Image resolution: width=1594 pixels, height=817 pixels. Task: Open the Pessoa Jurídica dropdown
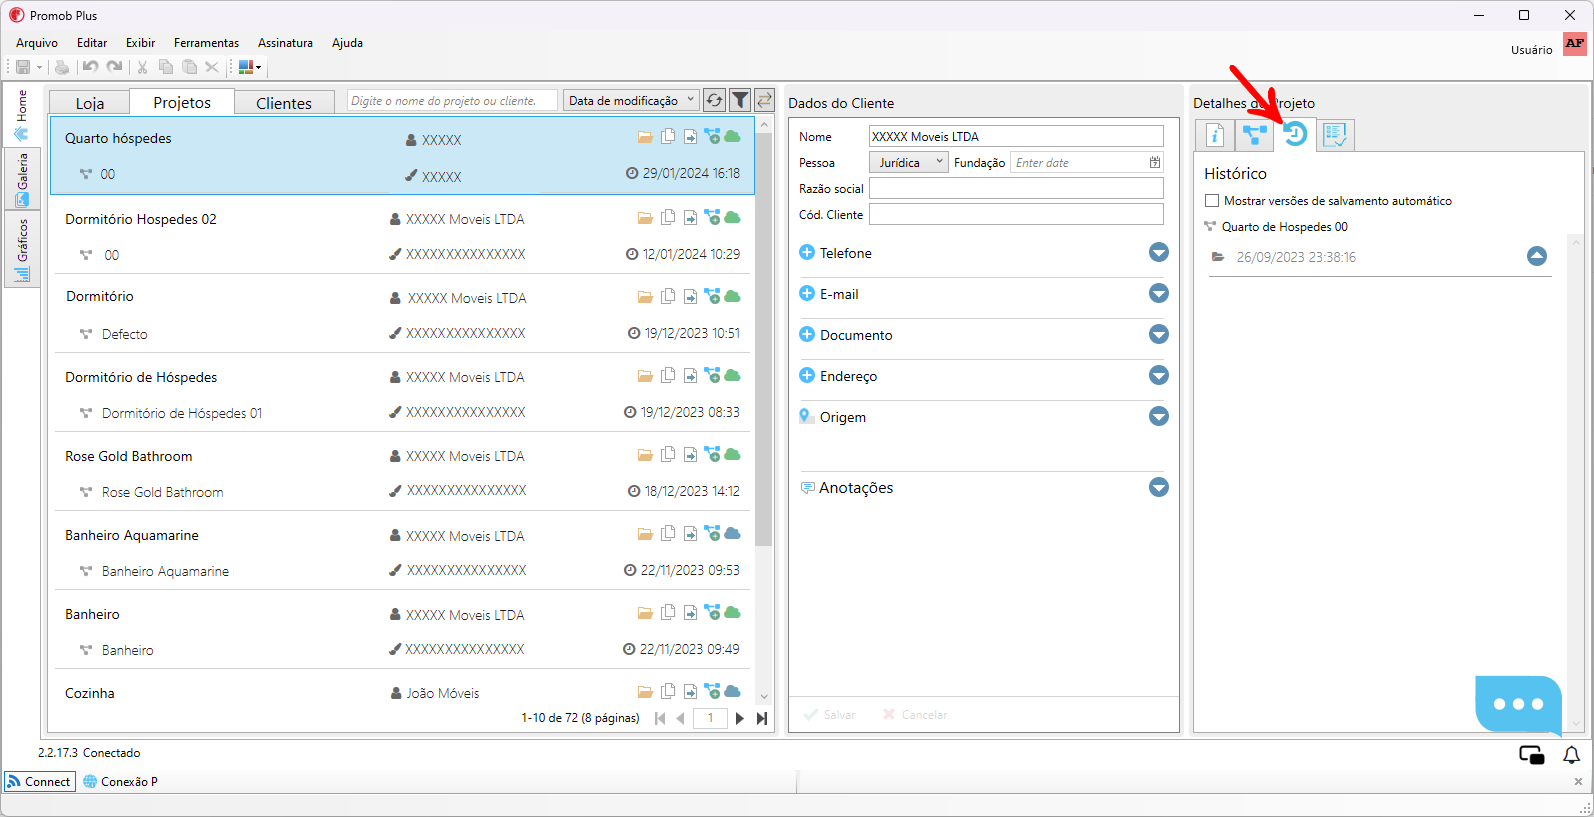908,162
